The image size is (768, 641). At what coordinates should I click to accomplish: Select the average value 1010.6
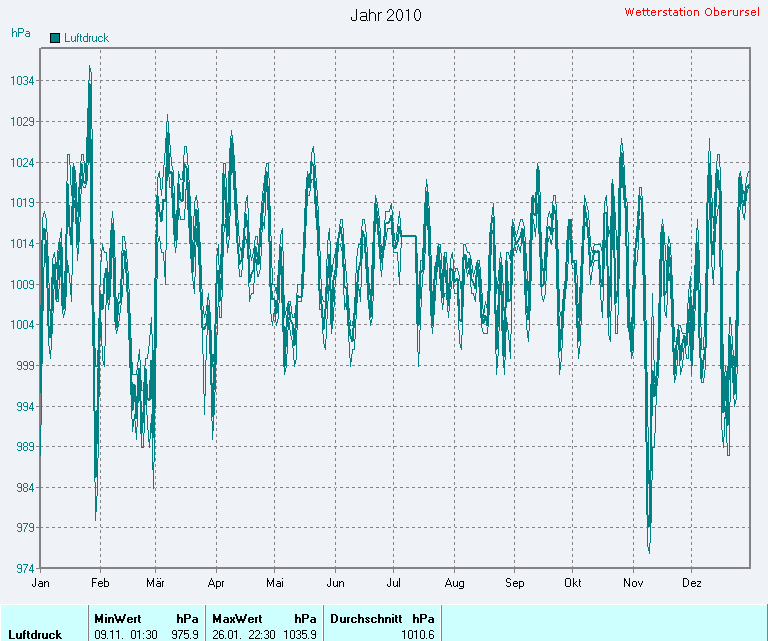point(418,635)
